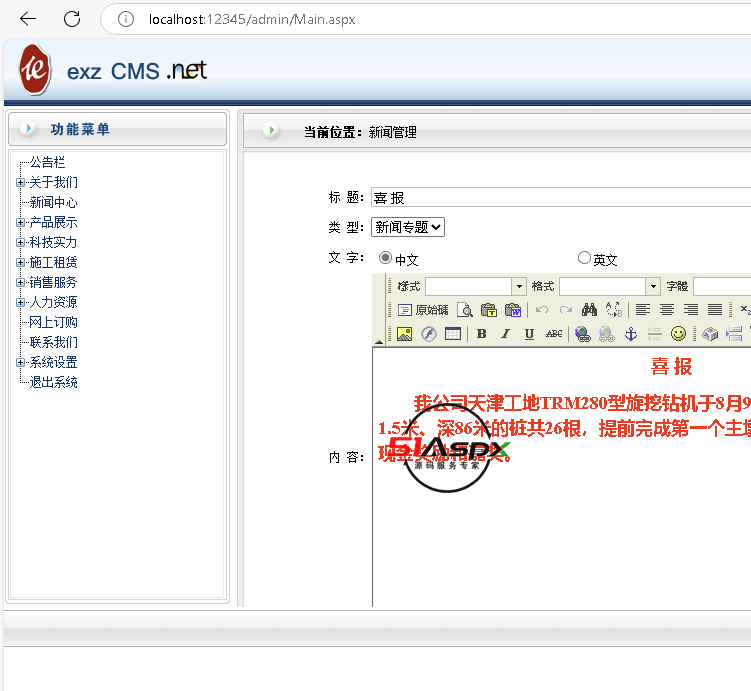Image resolution: width=751 pixels, height=691 pixels.
Task: Click the Insert Flash icon
Action: (429, 334)
